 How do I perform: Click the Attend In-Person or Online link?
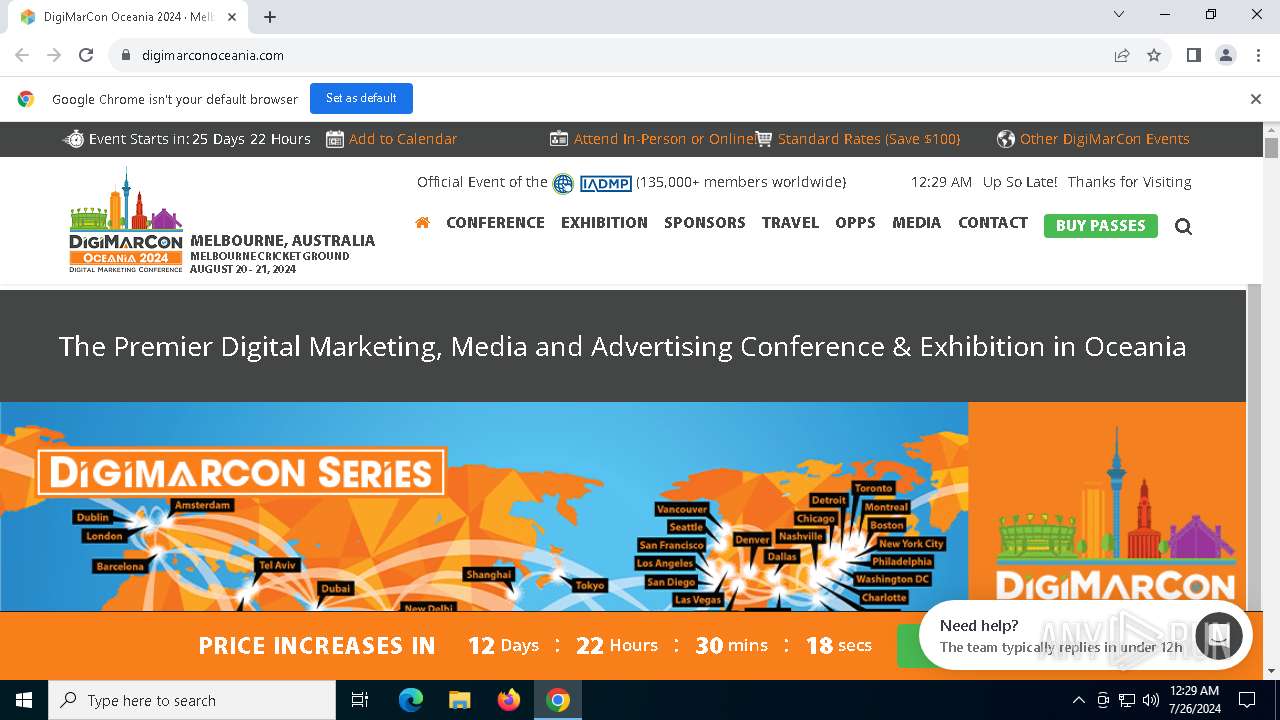coord(664,139)
